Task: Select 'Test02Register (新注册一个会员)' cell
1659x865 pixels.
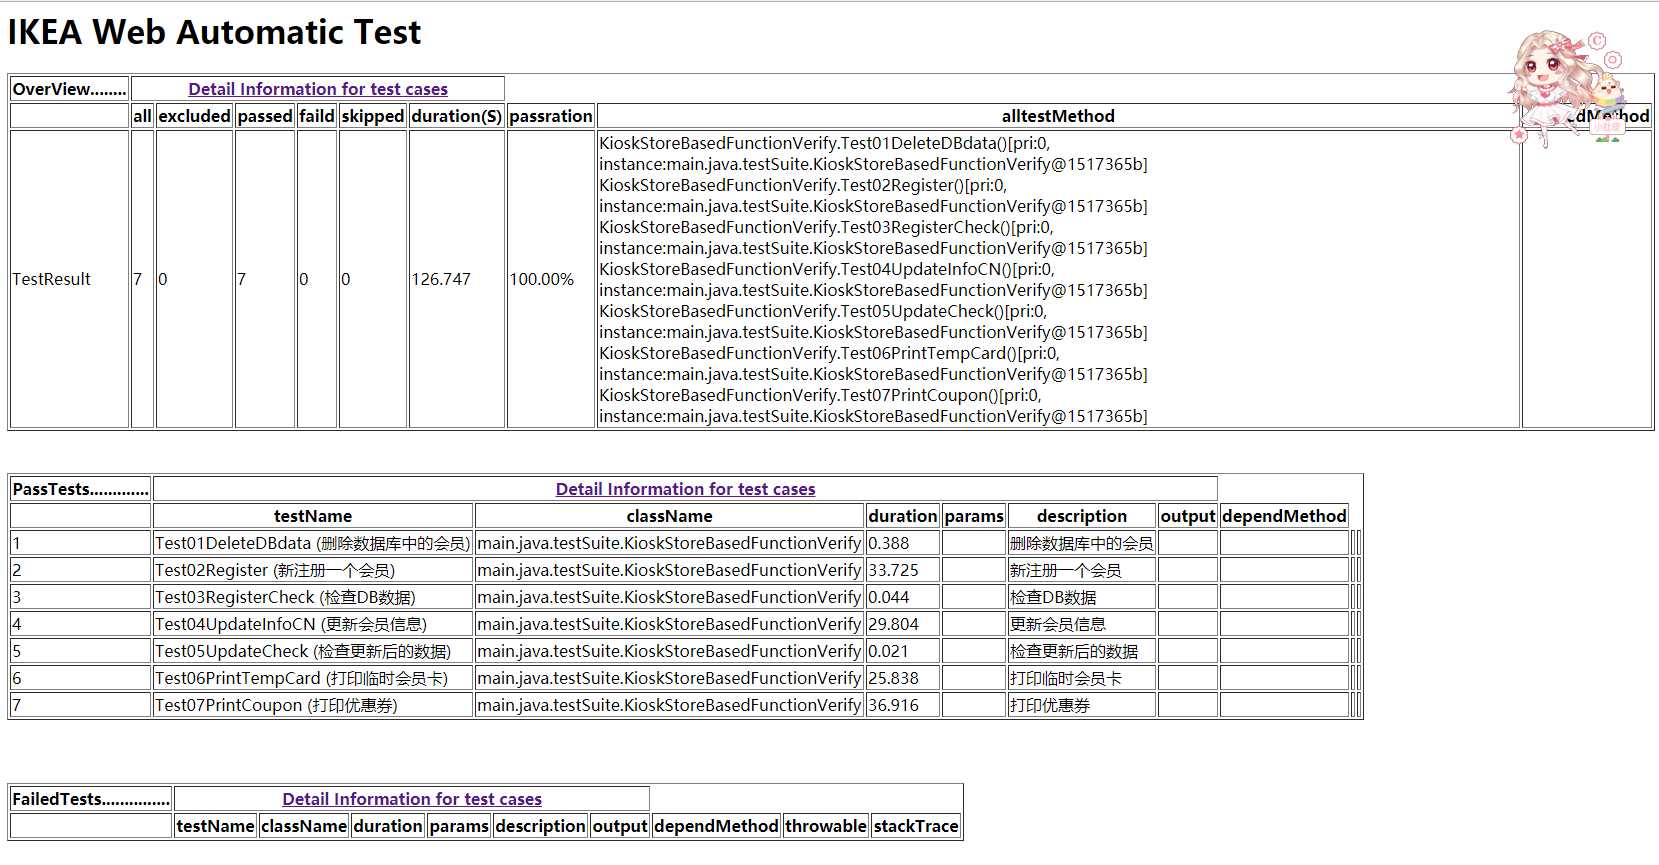Action: 313,570
